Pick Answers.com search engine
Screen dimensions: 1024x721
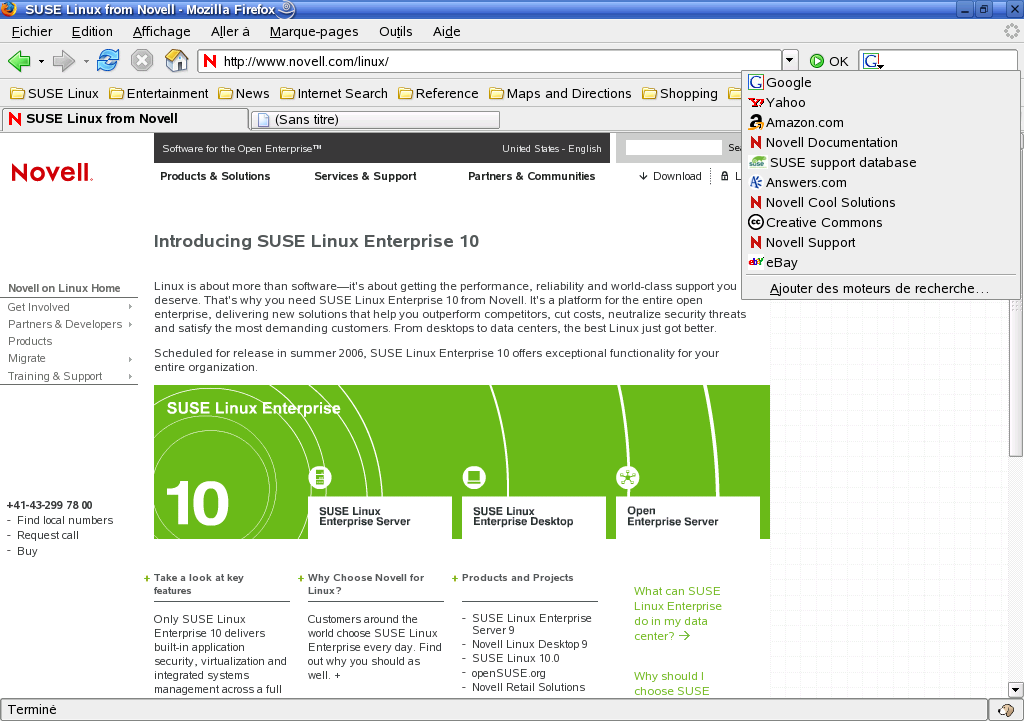880,182
